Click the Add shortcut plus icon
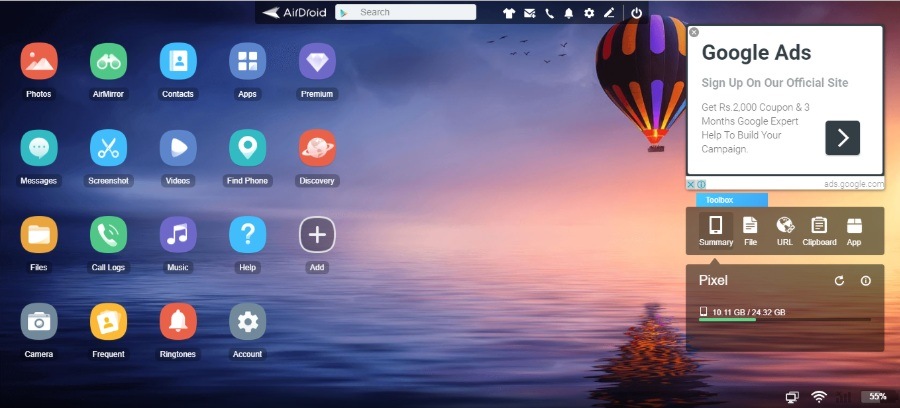The height and width of the screenshot is (408, 900). tap(317, 235)
